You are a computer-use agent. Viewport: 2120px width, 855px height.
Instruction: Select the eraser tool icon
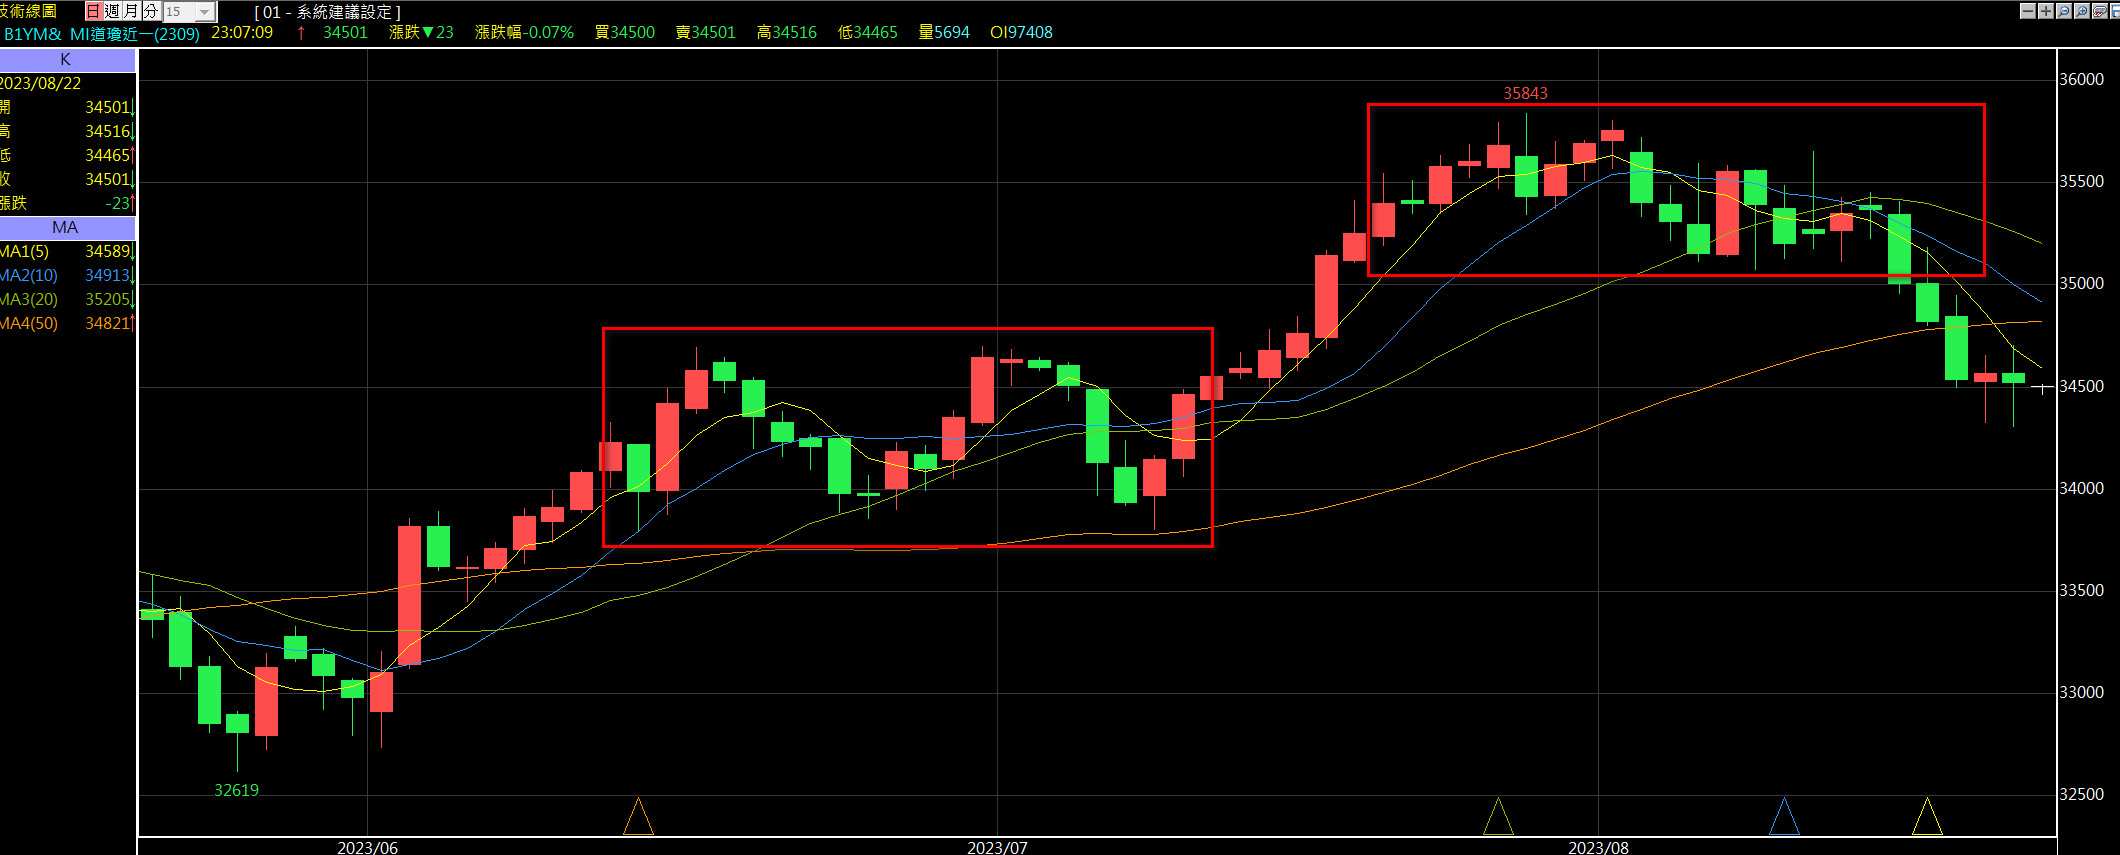(2100, 11)
